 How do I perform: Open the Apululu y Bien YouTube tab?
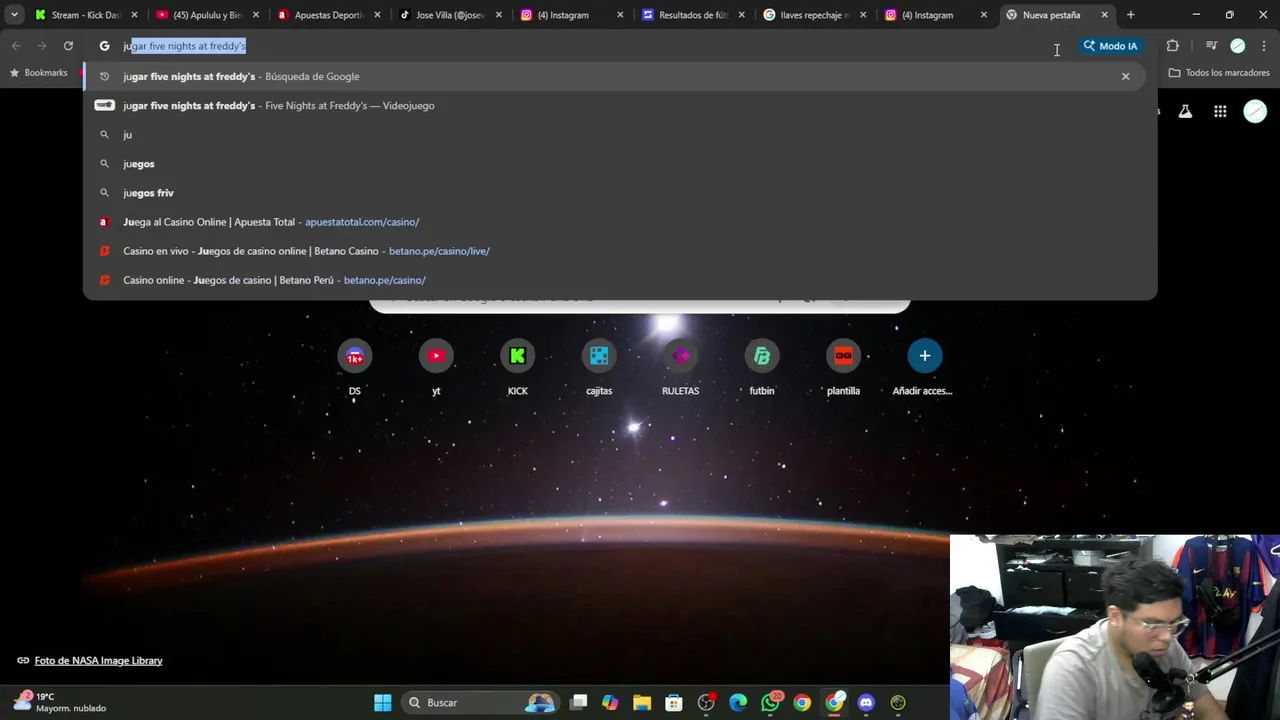(206, 15)
